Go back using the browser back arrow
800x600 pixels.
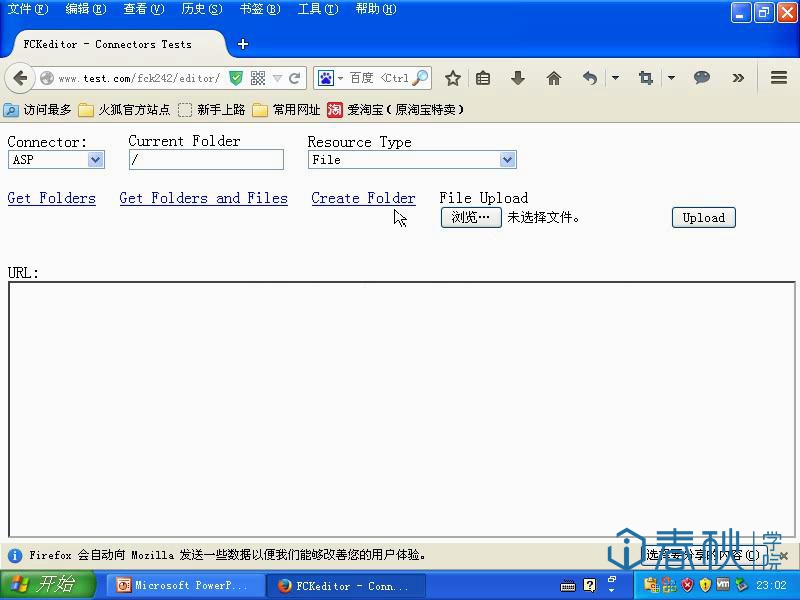click(20, 78)
